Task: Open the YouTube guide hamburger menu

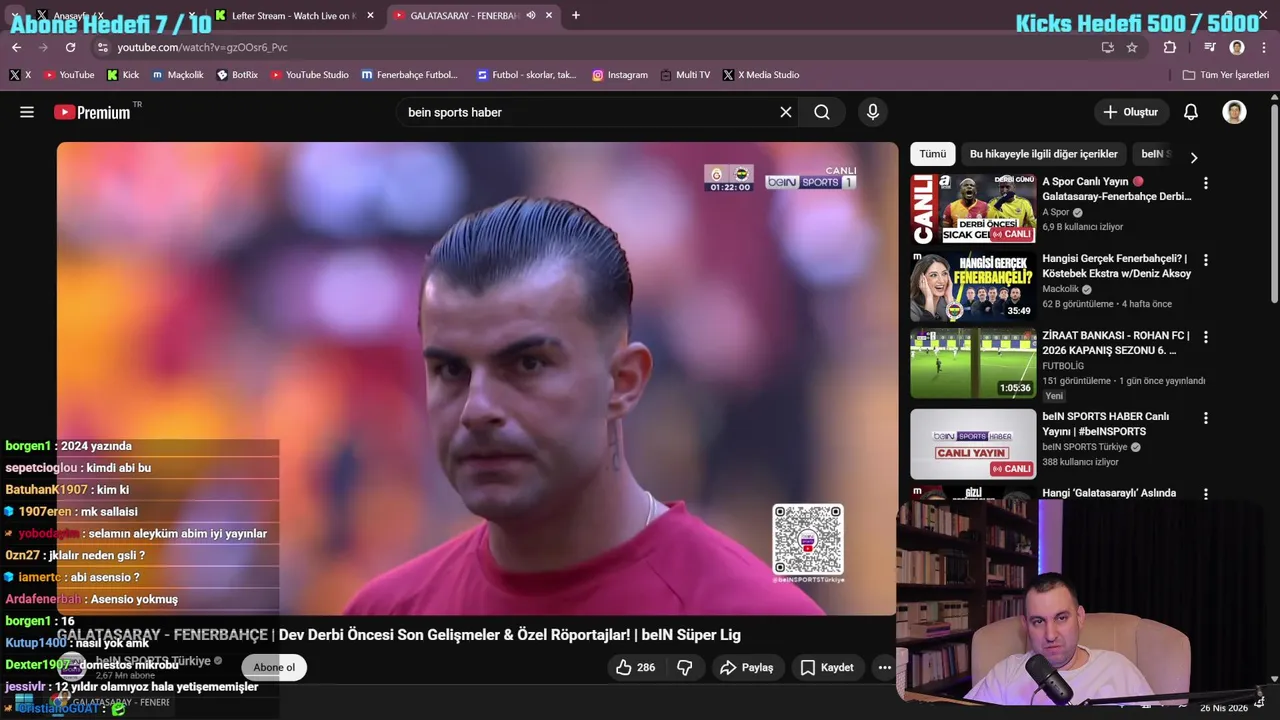Action: pyautogui.click(x=27, y=112)
